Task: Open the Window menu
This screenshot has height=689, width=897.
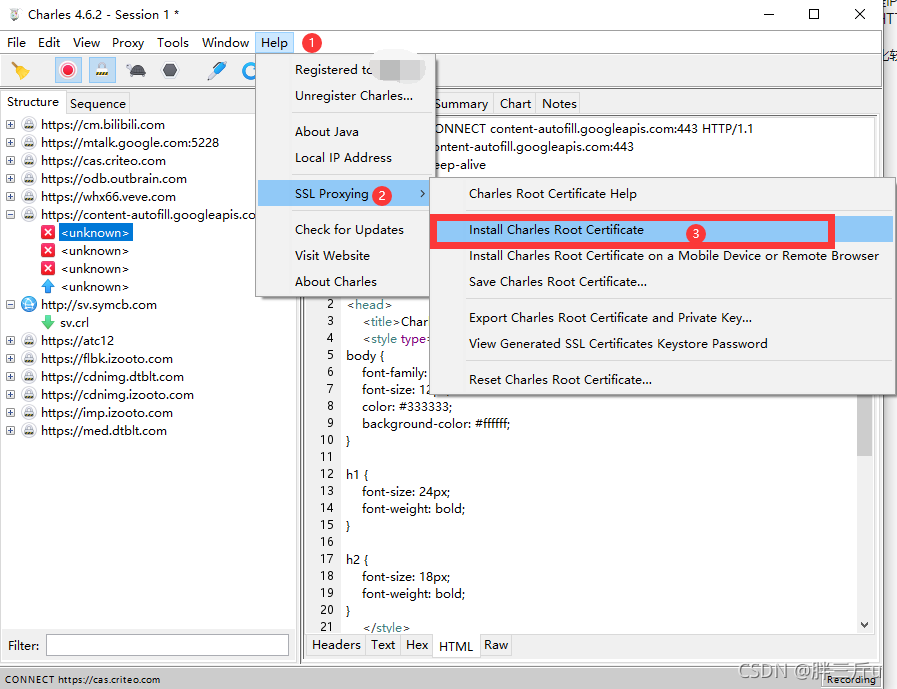Action: pos(225,42)
